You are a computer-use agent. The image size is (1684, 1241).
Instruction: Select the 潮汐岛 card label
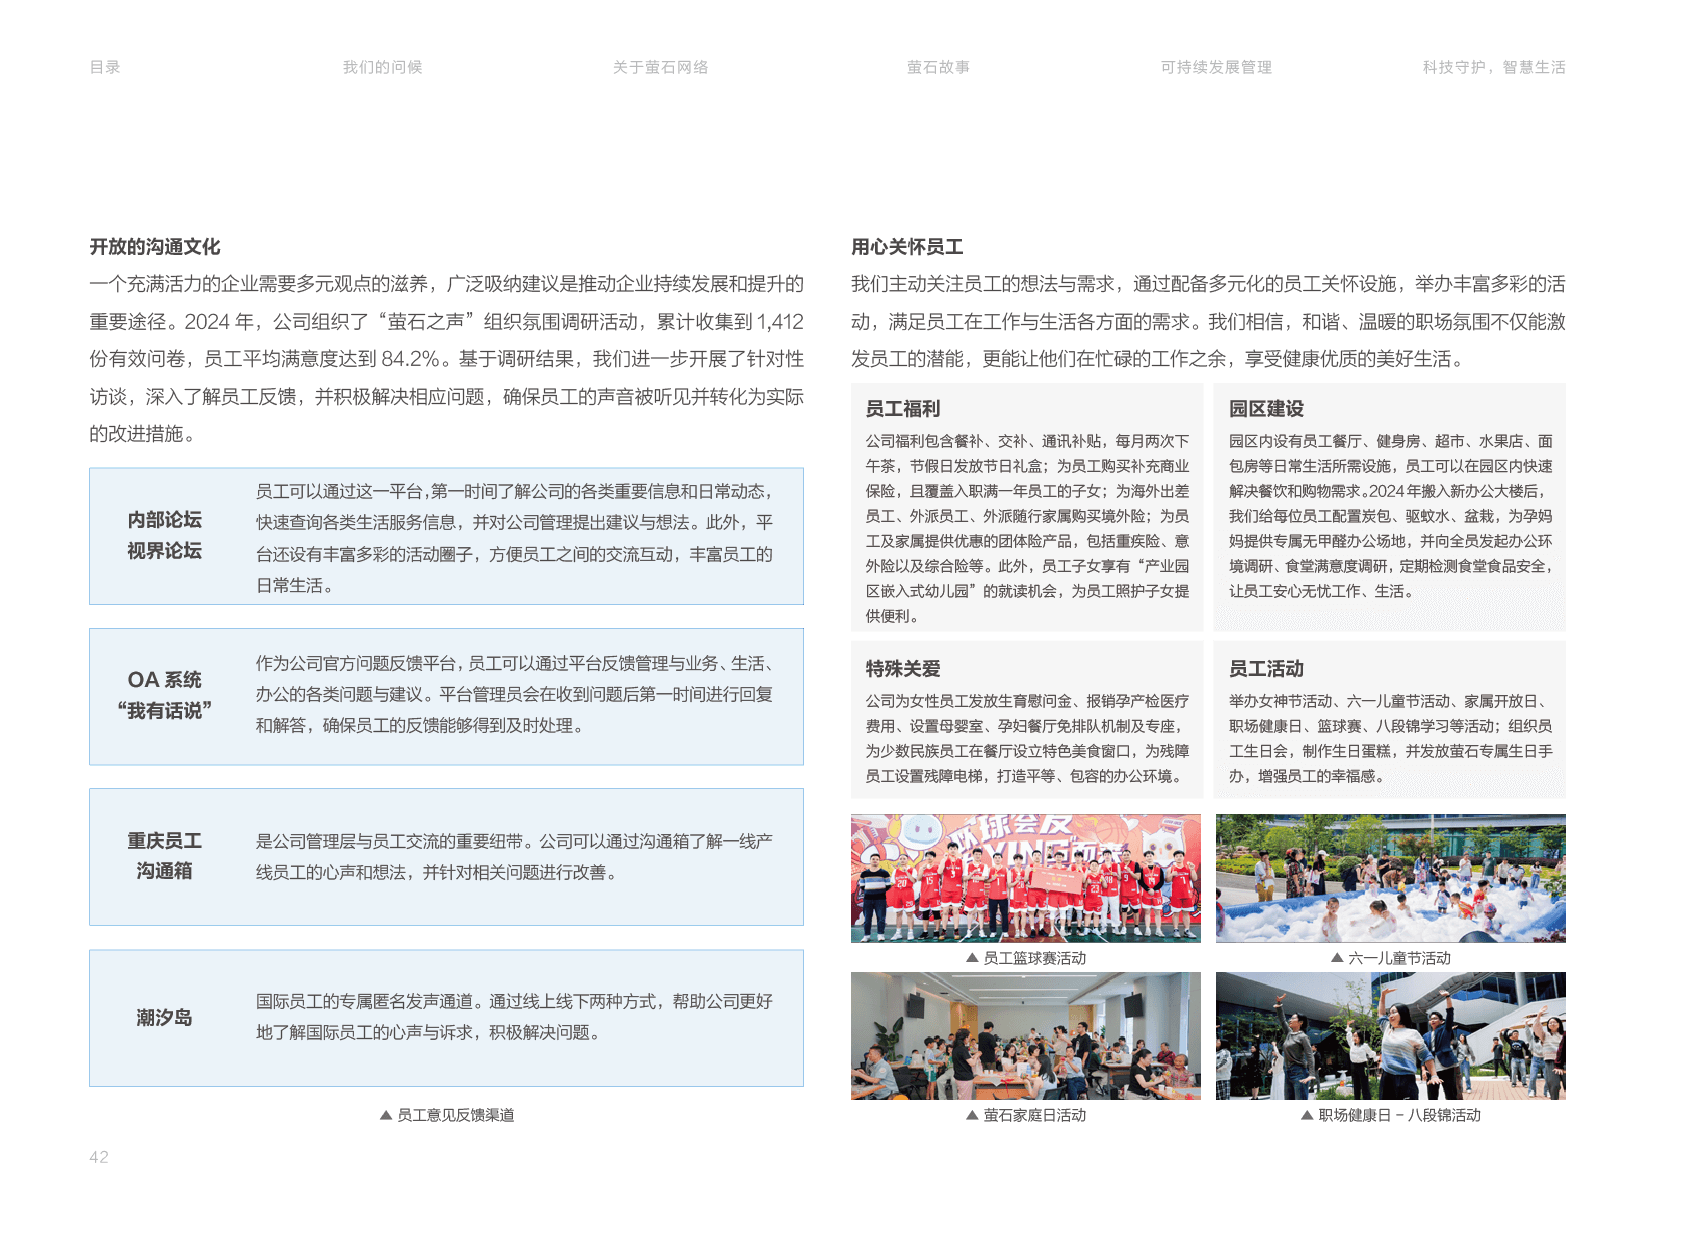tap(164, 1017)
